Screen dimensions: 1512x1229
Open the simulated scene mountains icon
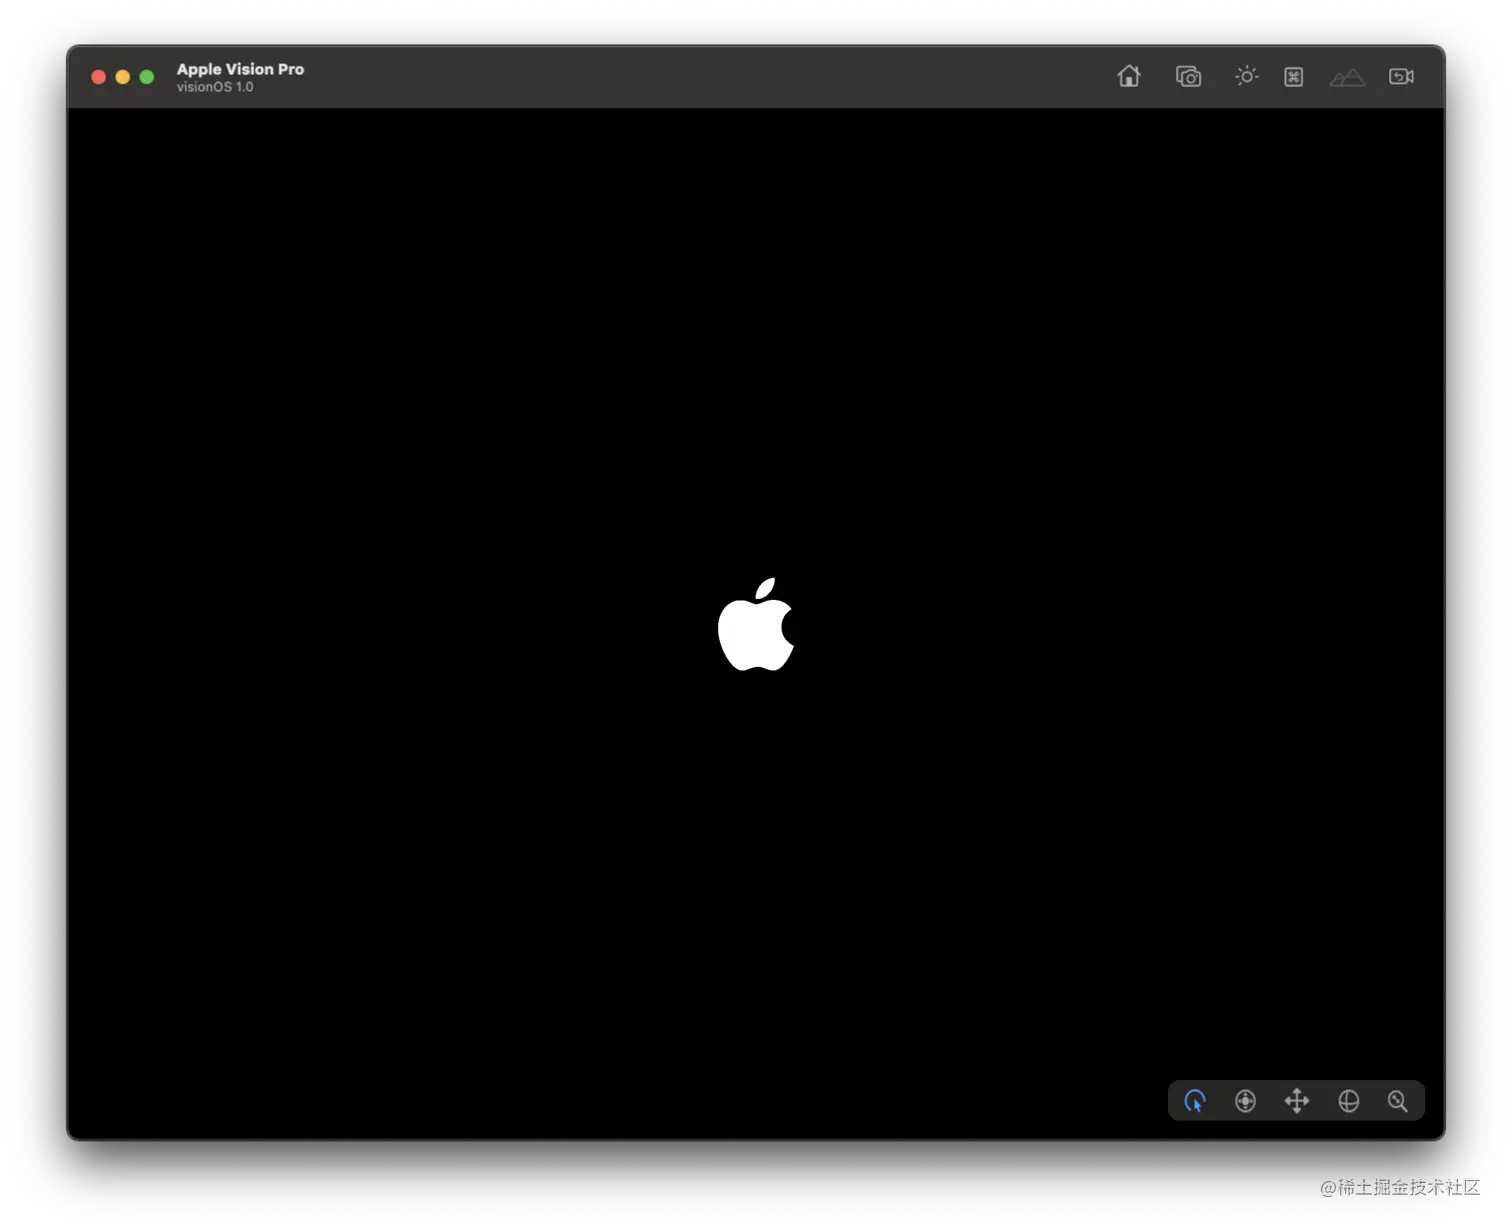1347,77
